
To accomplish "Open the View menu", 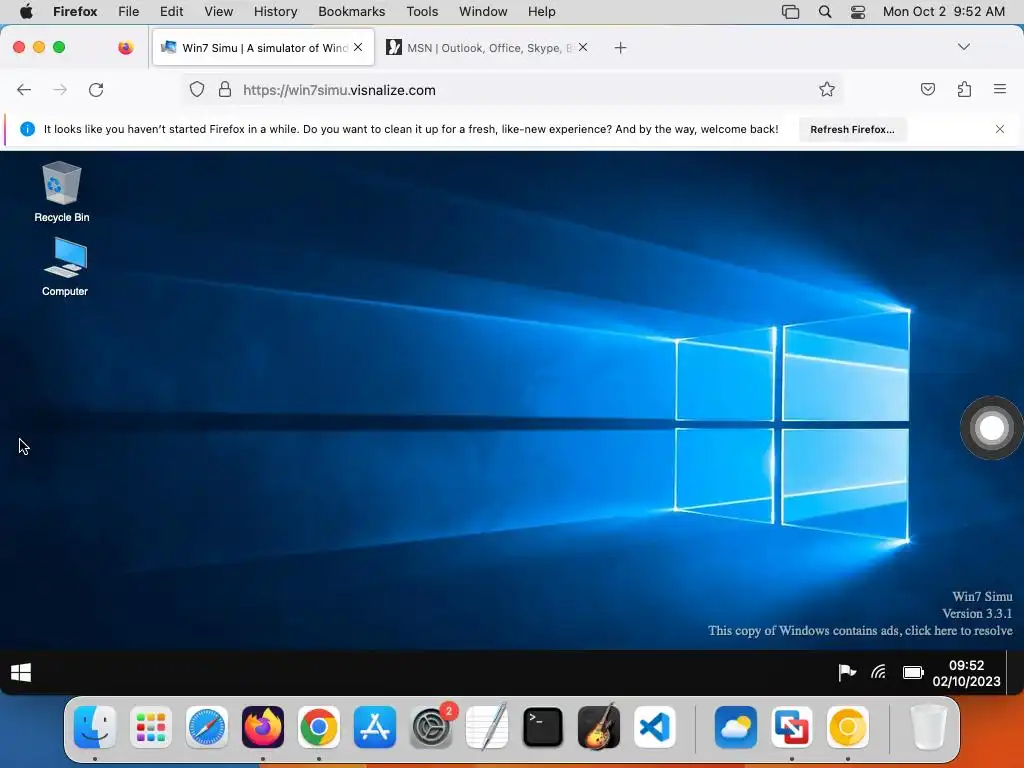I will click(218, 12).
